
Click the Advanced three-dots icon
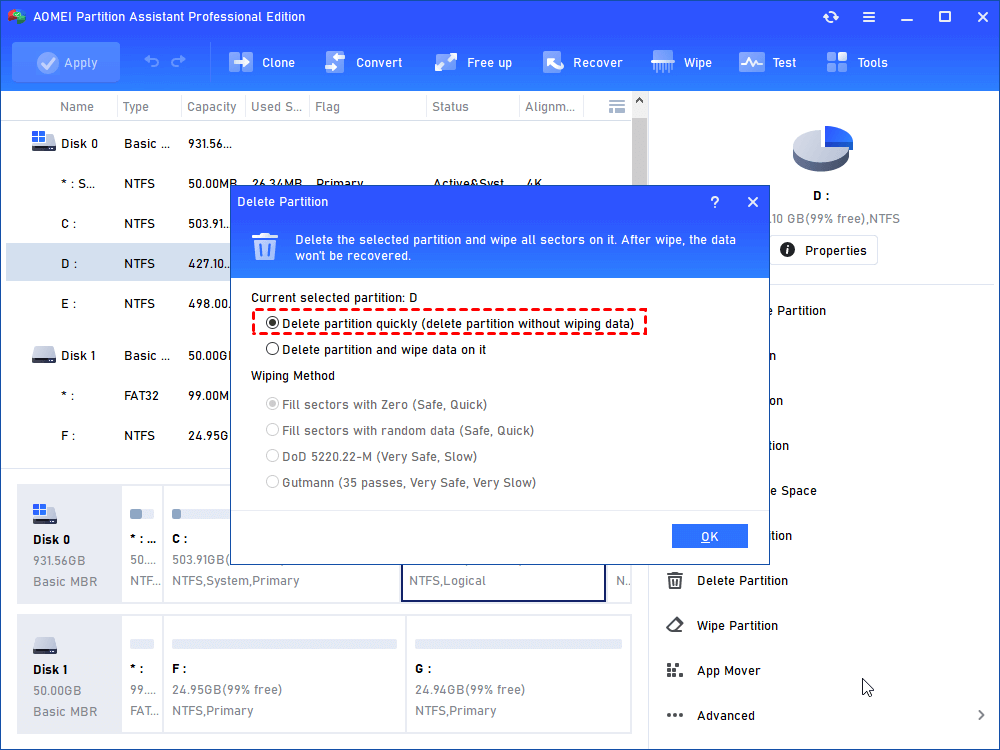[x=675, y=716]
